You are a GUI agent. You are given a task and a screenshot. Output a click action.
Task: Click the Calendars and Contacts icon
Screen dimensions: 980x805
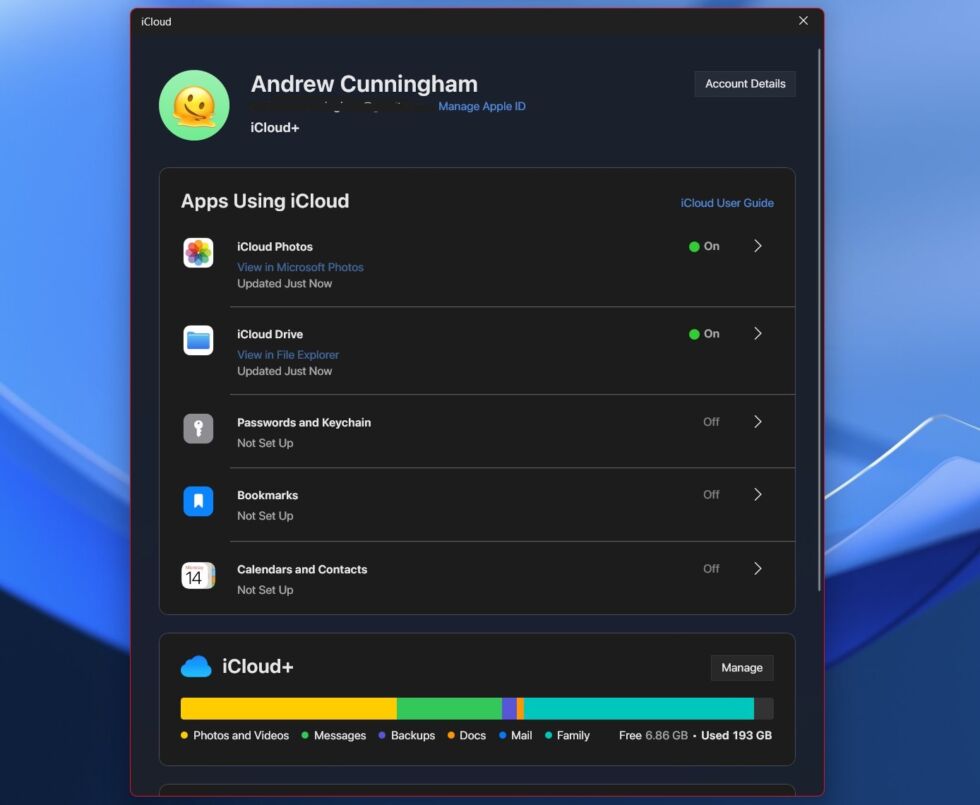(x=198, y=576)
